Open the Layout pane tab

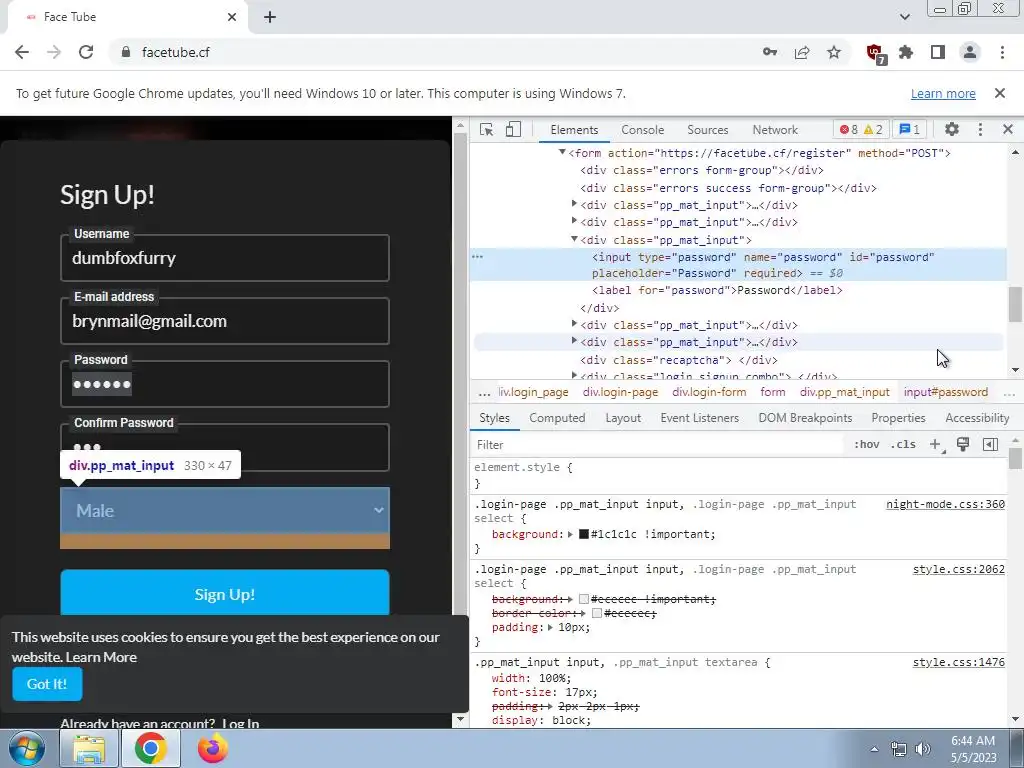(x=623, y=418)
